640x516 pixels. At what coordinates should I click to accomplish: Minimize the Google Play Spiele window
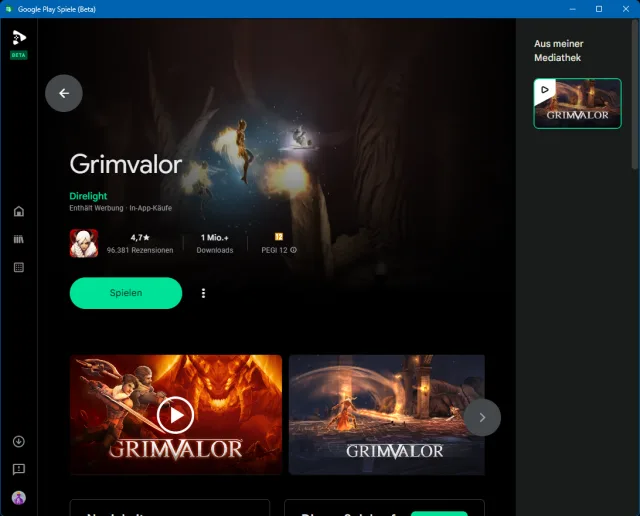pos(573,9)
